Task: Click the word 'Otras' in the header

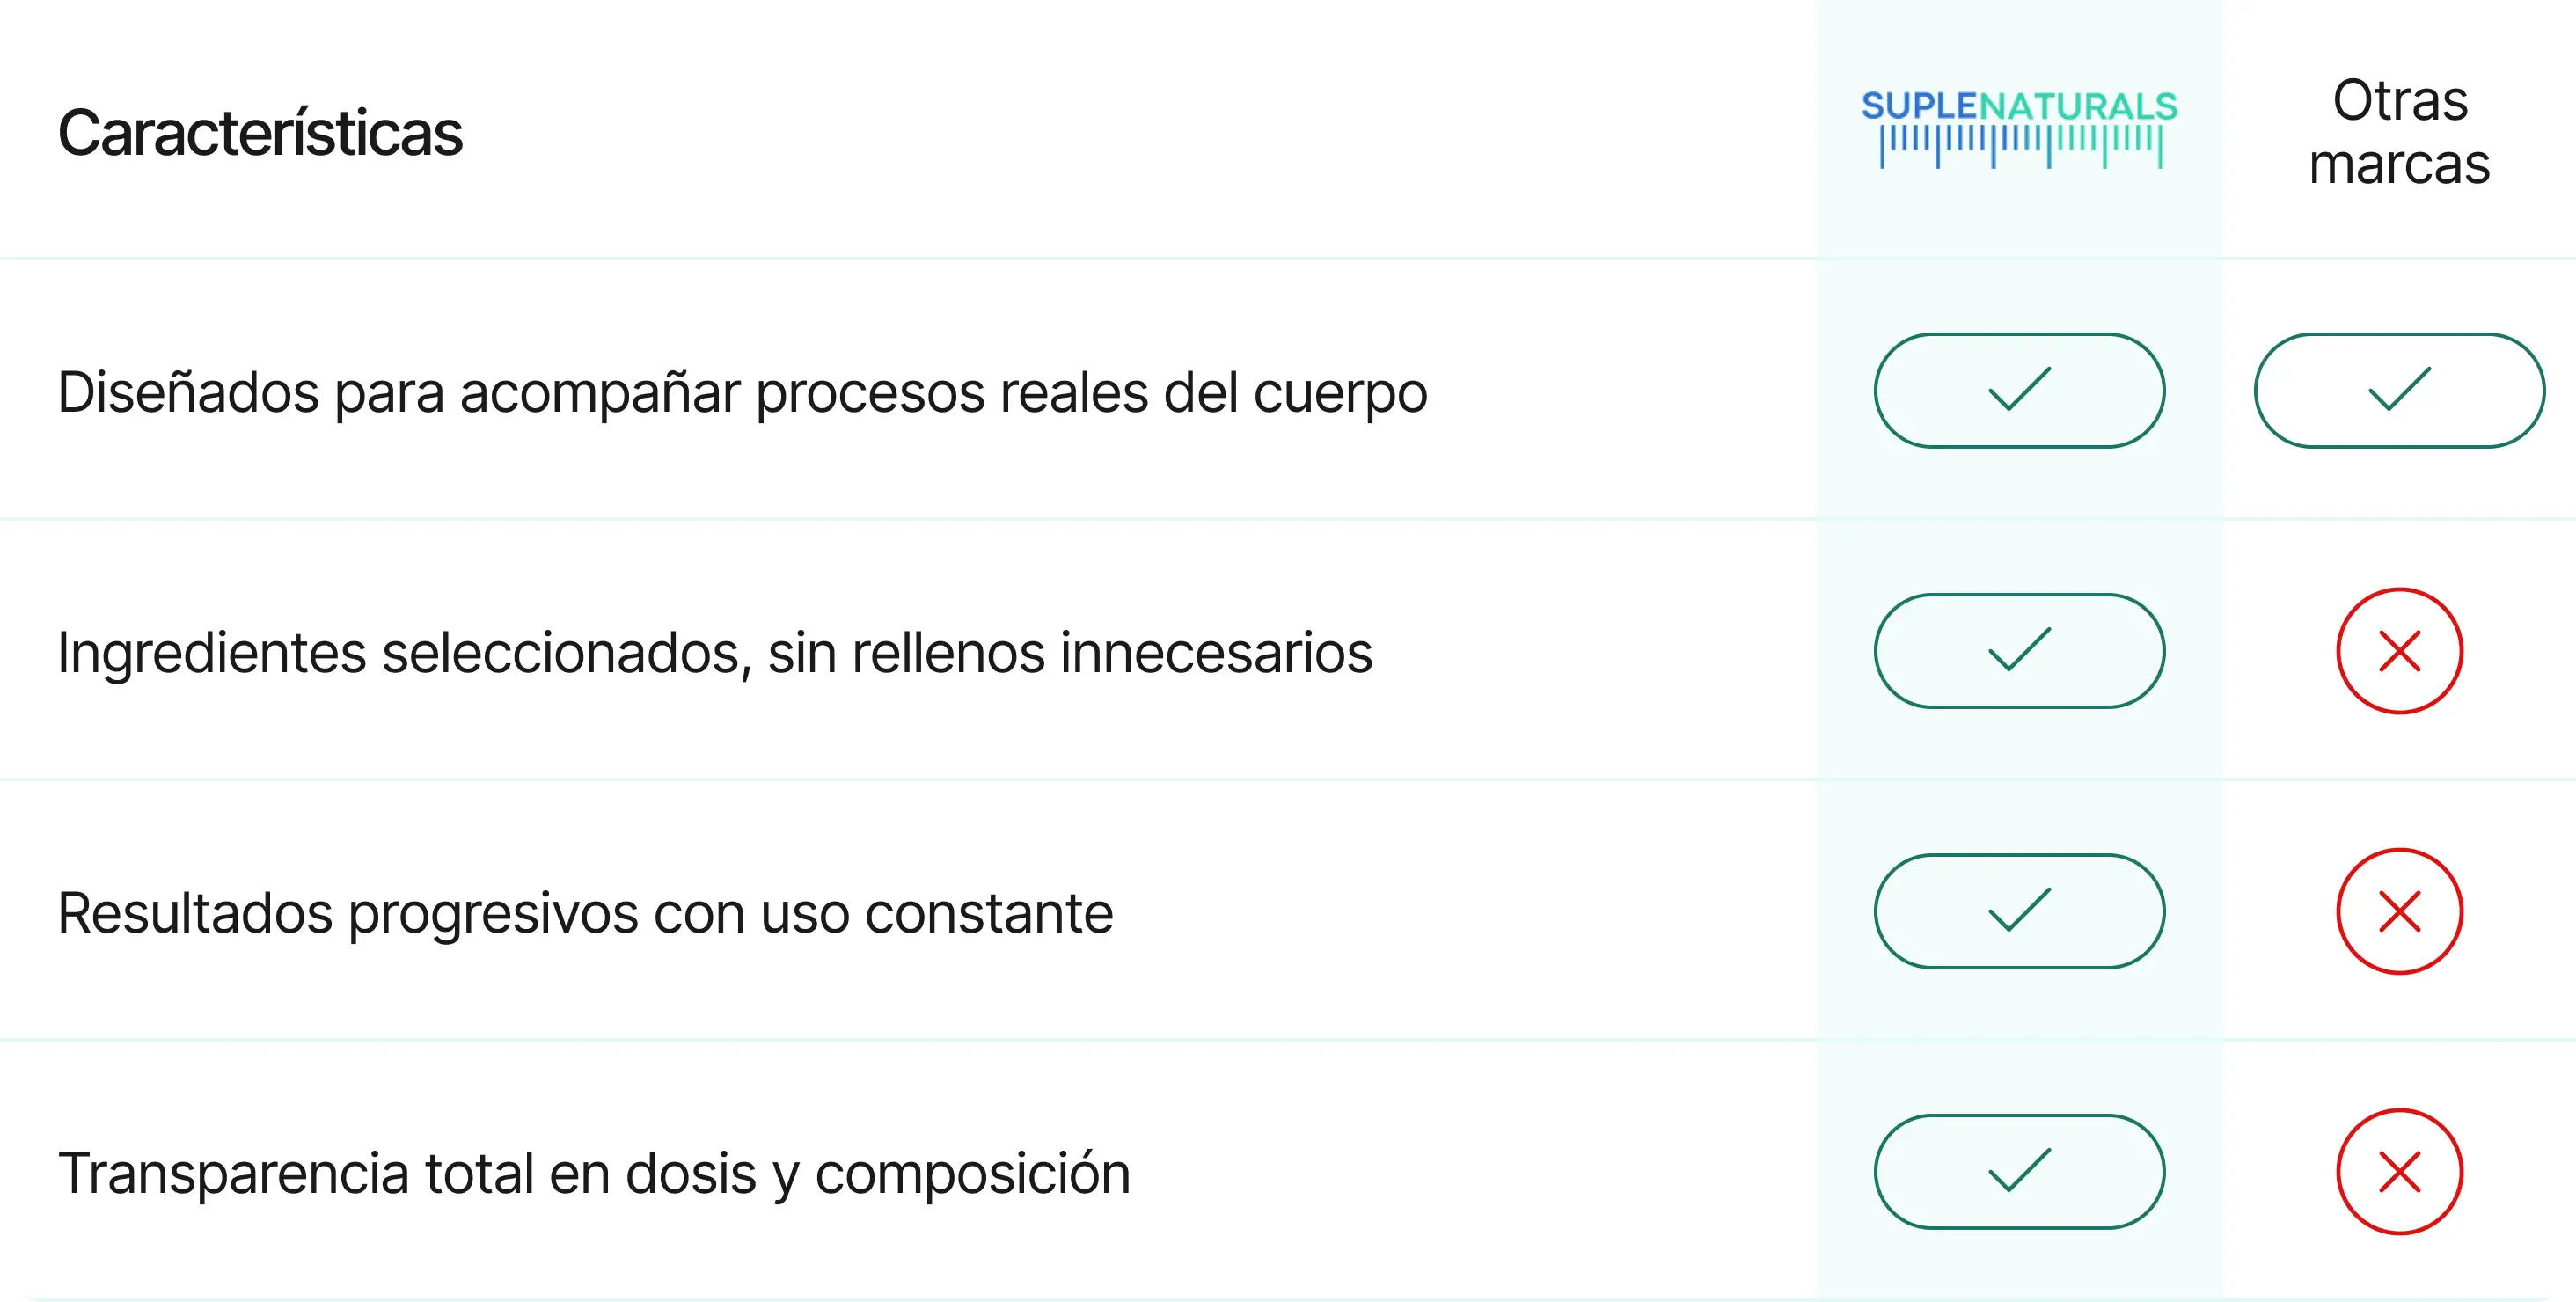Action: click(2400, 100)
